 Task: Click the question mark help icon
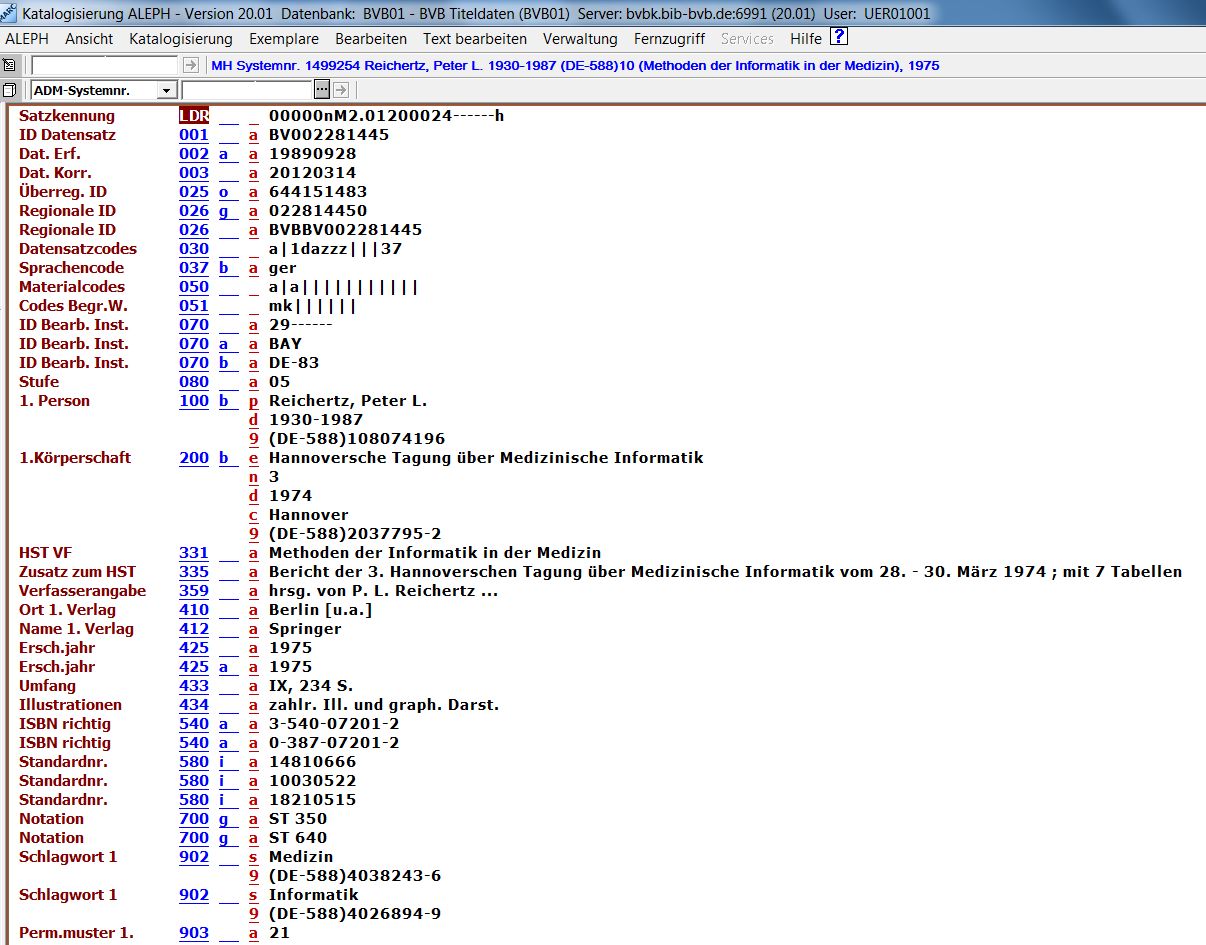click(839, 38)
